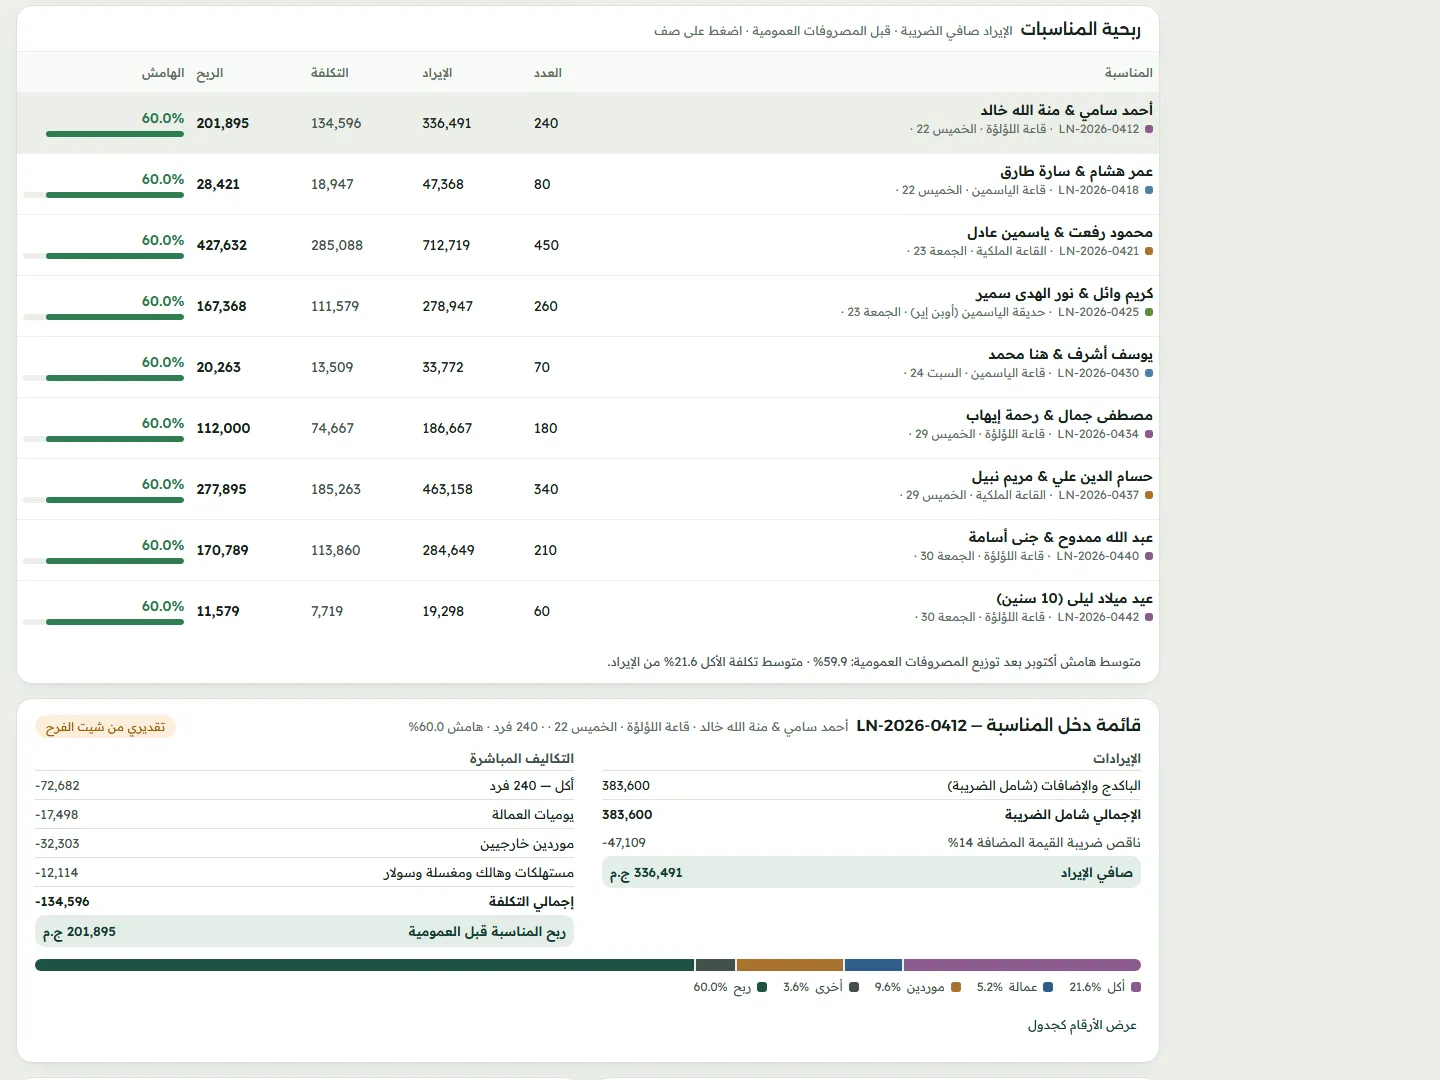Pick the حسام الدين علي & مريم نبيل event
The width and height of the screenshot is (1440, 1080).
pyautogui.click(x=588, y=489)
